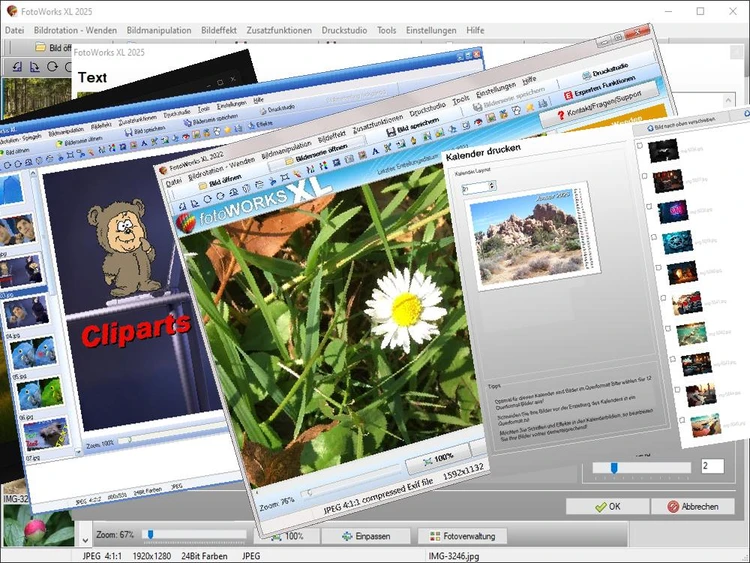Click the Kalender Layout spinner arrows
This screenshot has height=563, width=750.
tap(492, 185)
